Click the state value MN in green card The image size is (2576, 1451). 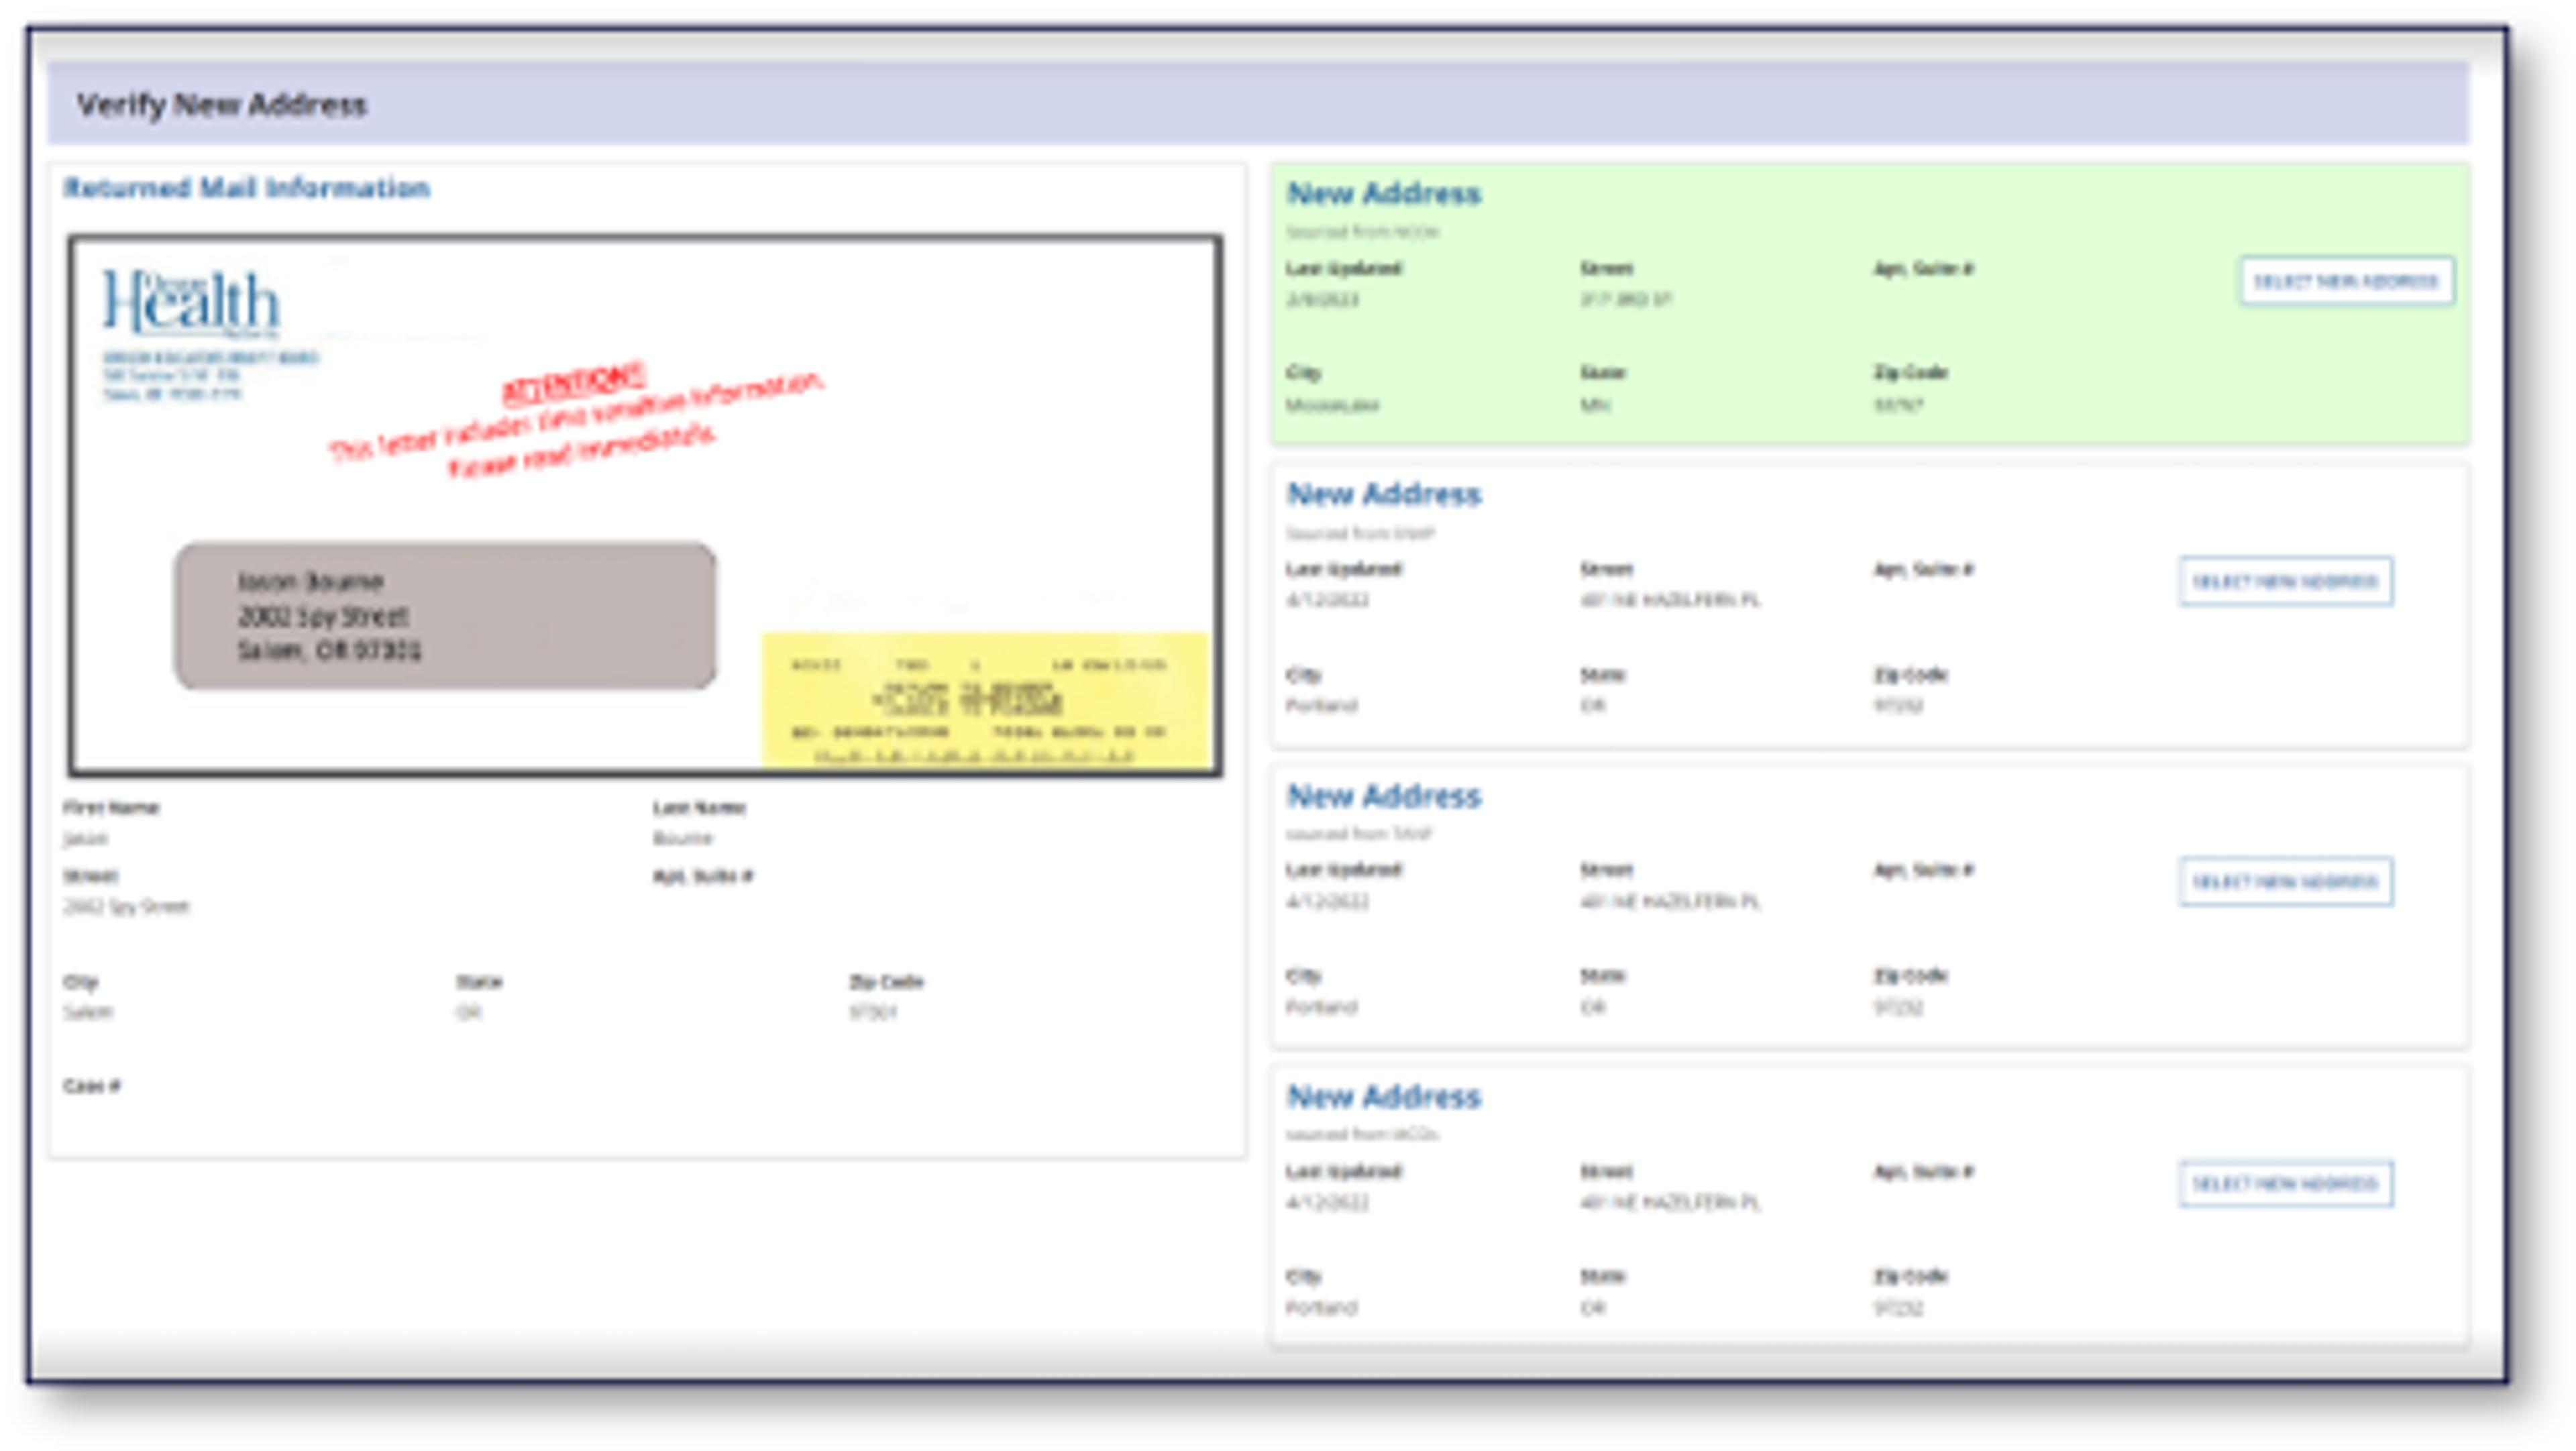(x=1595, y=405)
